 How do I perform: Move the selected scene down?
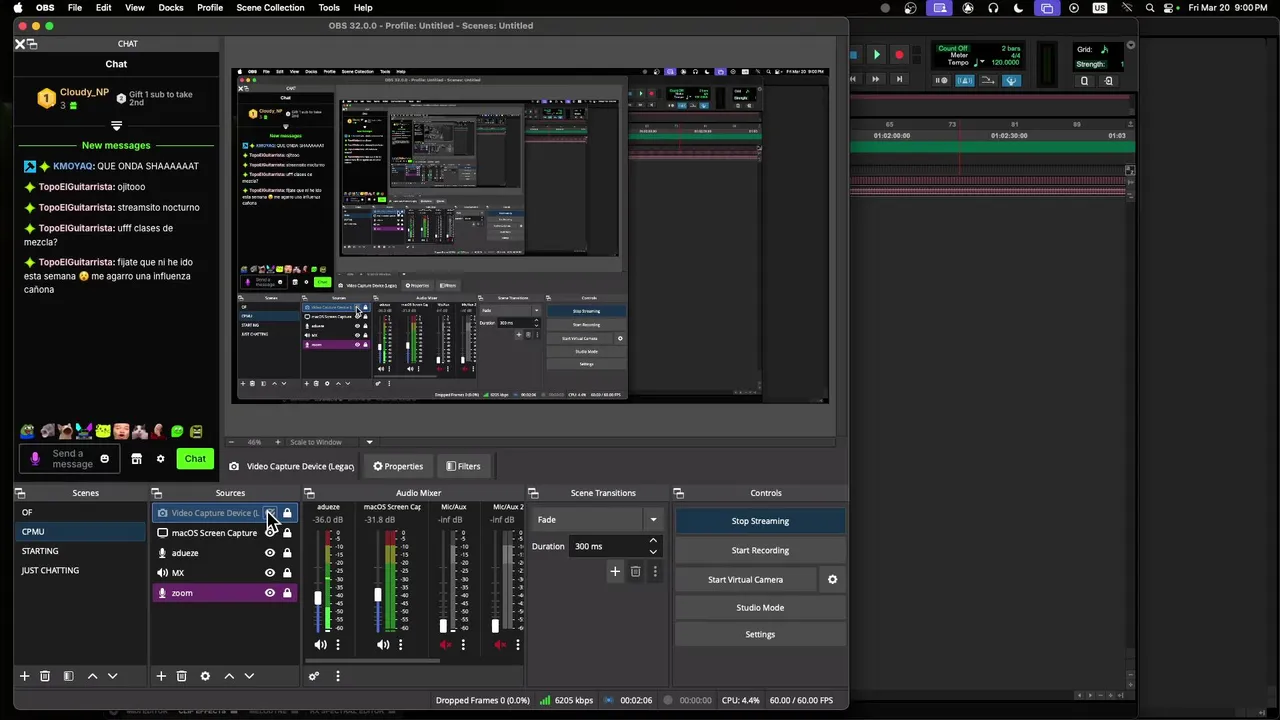tap(112, 676)
